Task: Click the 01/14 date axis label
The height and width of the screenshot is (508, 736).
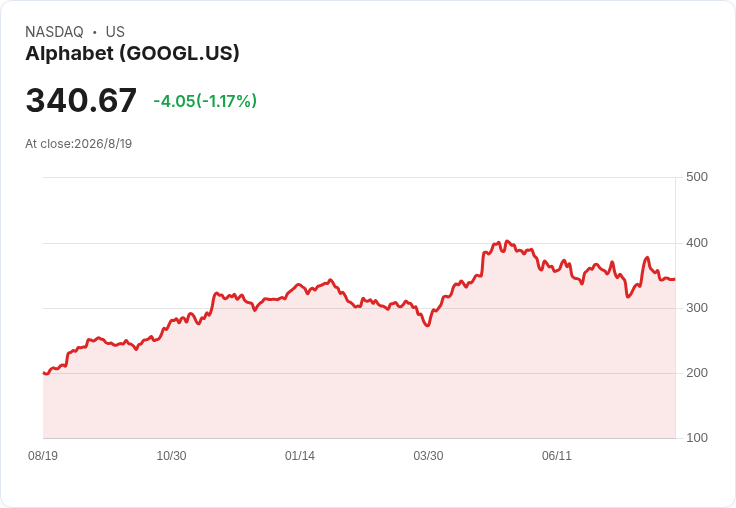Action: point(299,456)
